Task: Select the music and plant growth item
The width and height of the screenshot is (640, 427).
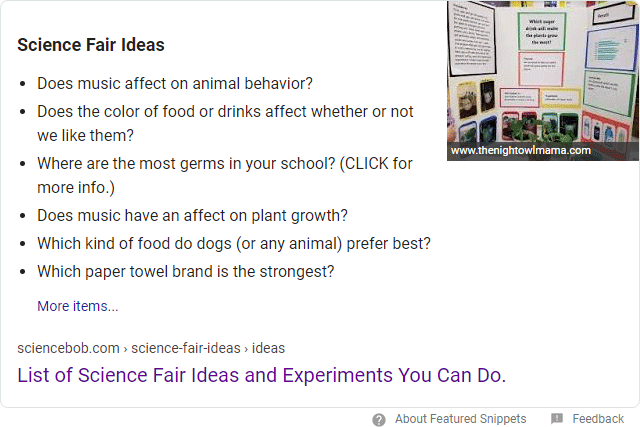Action: [192, 215]
